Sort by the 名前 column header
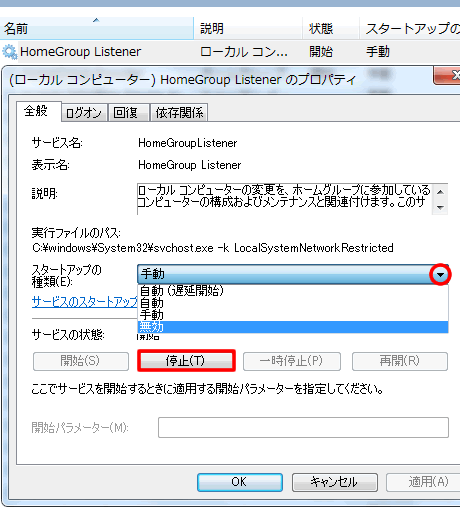The width and height of the screenshot is (460, 507). pos(97,28)
